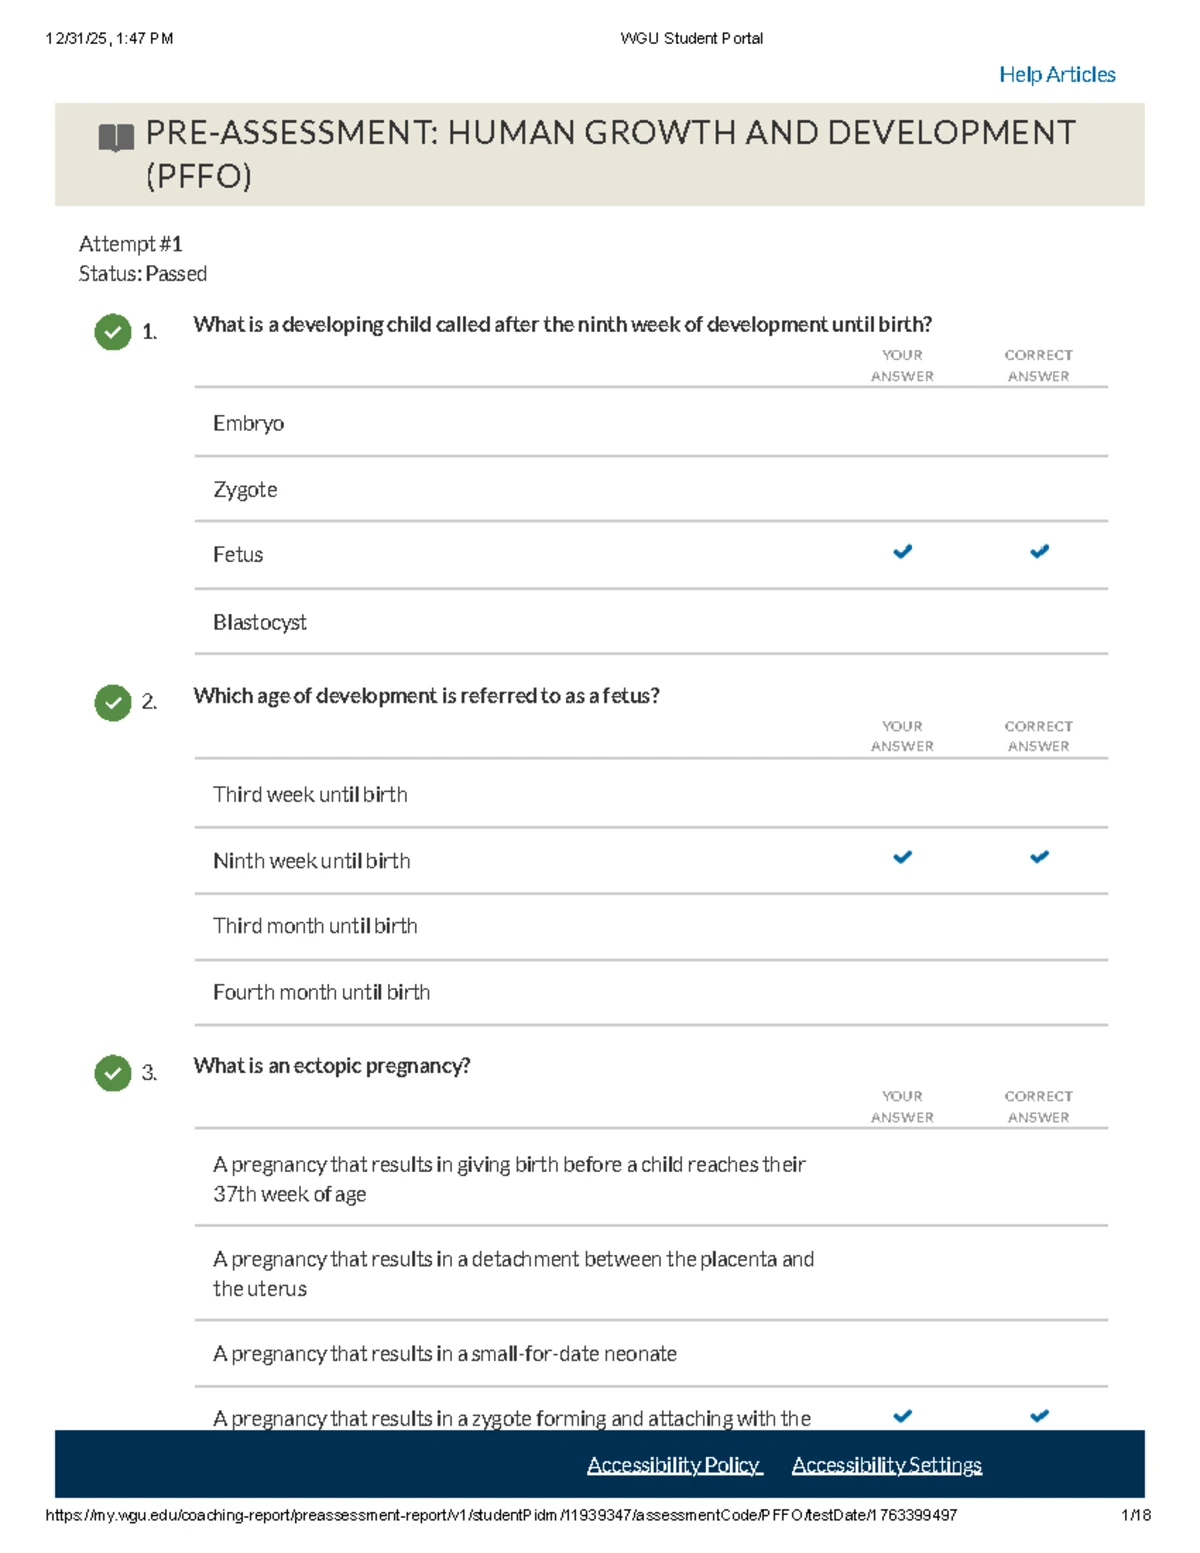Open the Accessibility Policy link
1200x1553 pixels.
tap(674, 1465)
